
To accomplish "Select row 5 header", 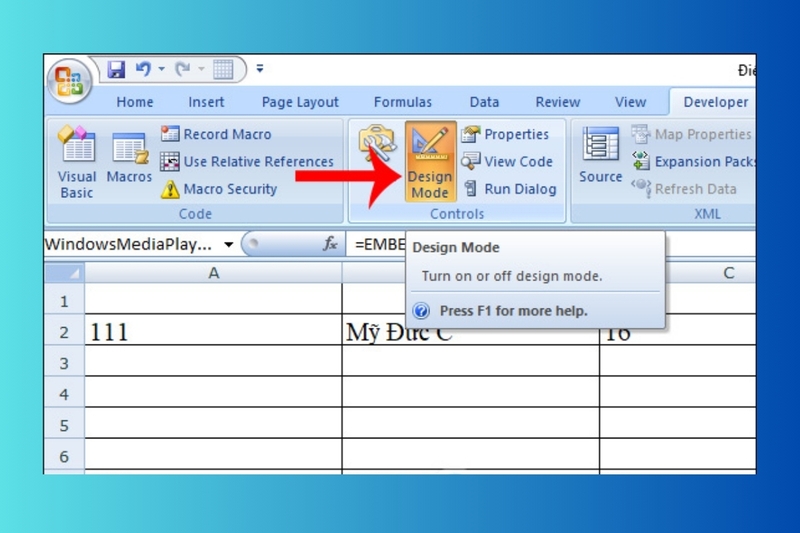I will [64, 425].
